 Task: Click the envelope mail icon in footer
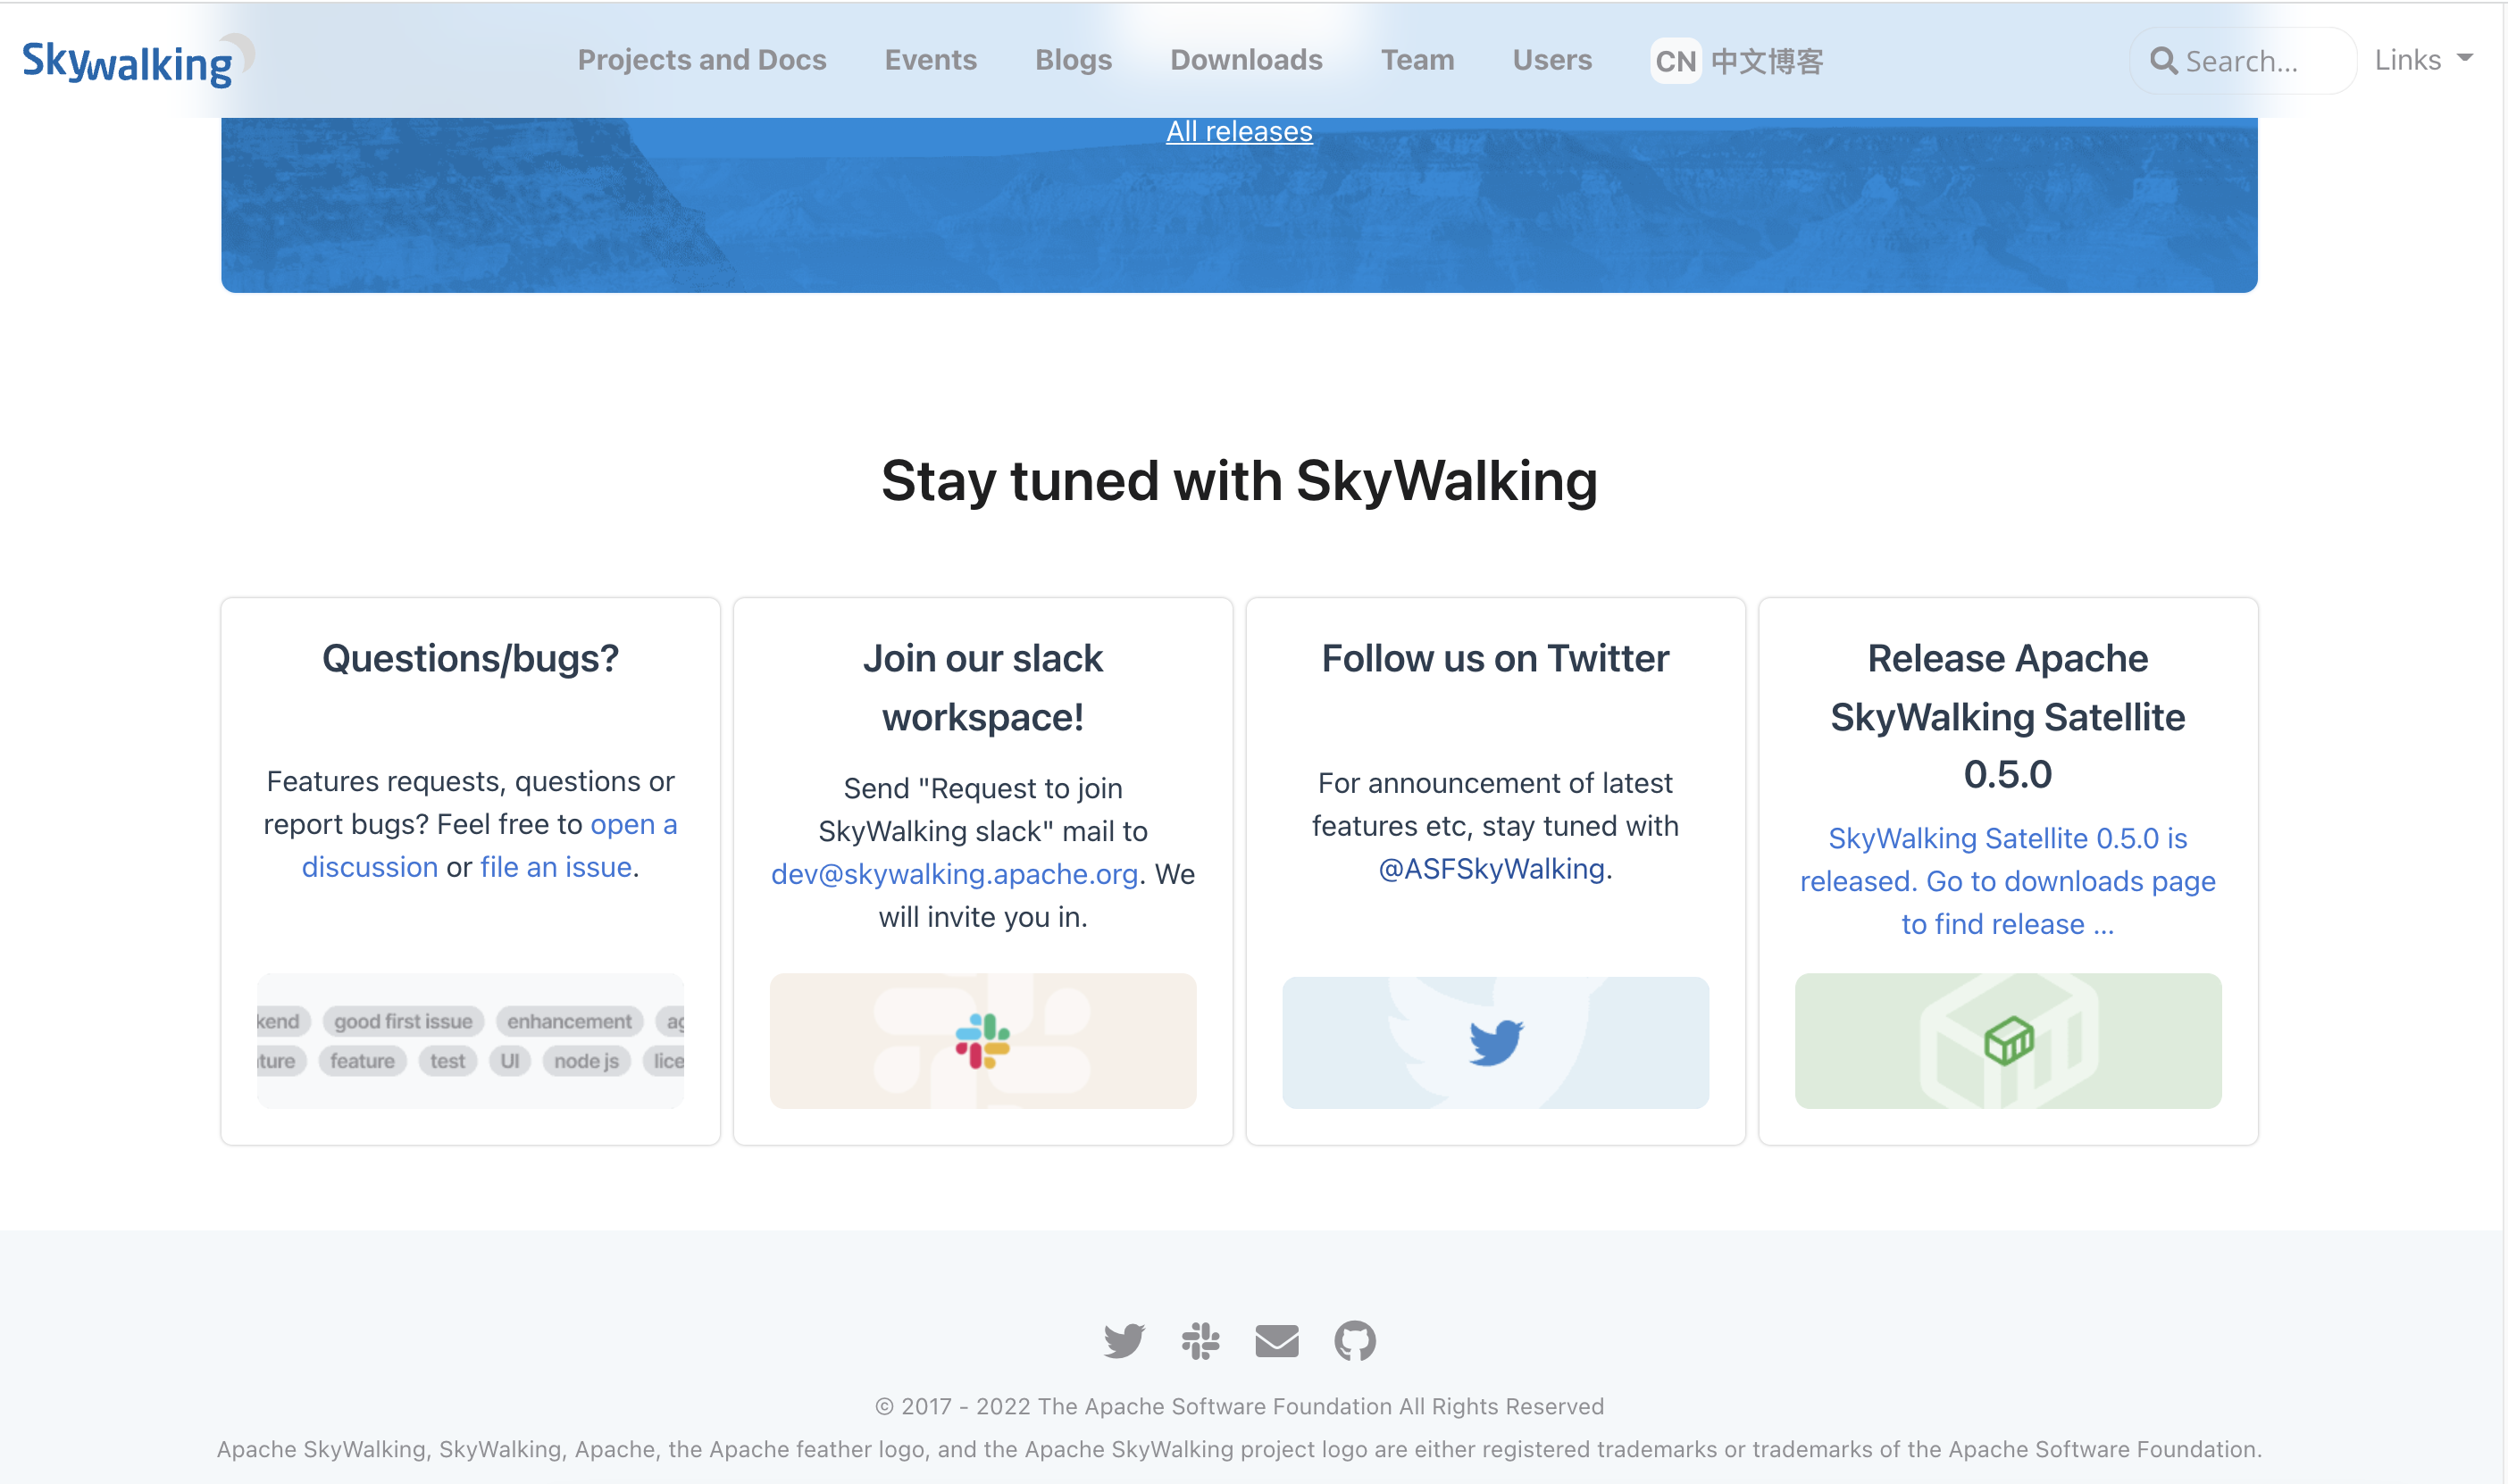pyautogui.click(x=1277, y=1341)
